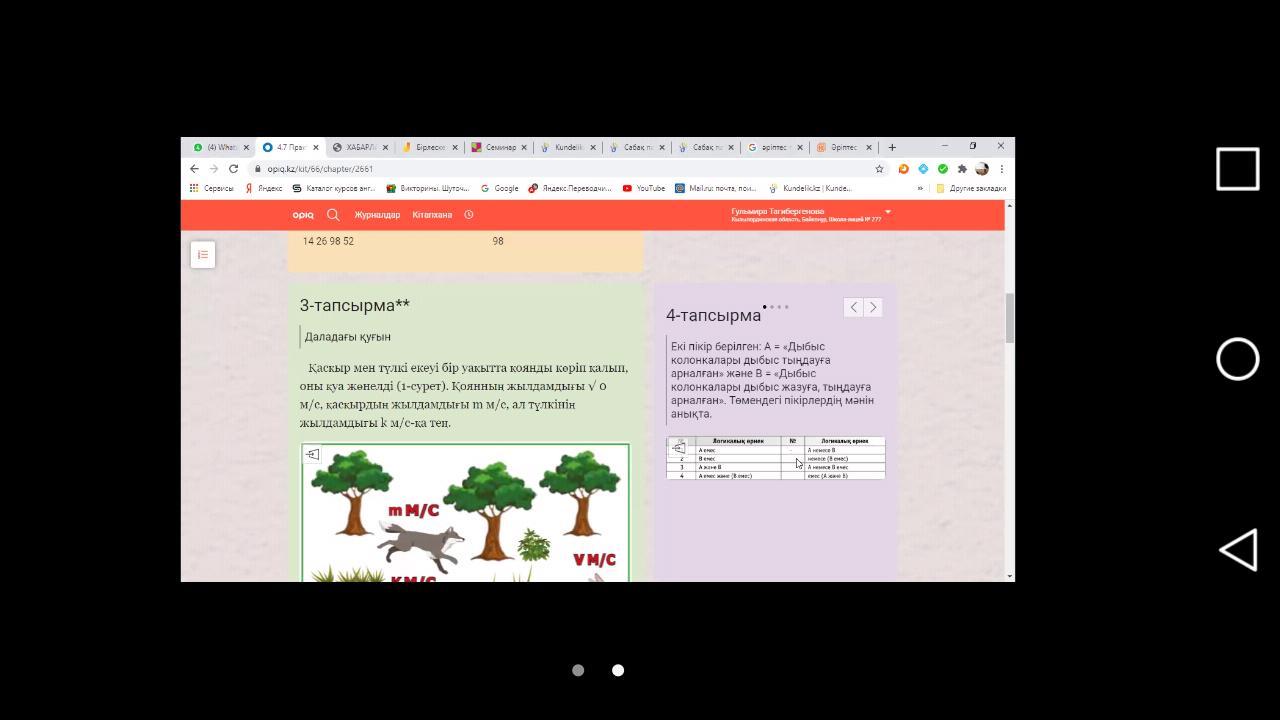Open the Chrome three-dot menu

(1001, 169)
